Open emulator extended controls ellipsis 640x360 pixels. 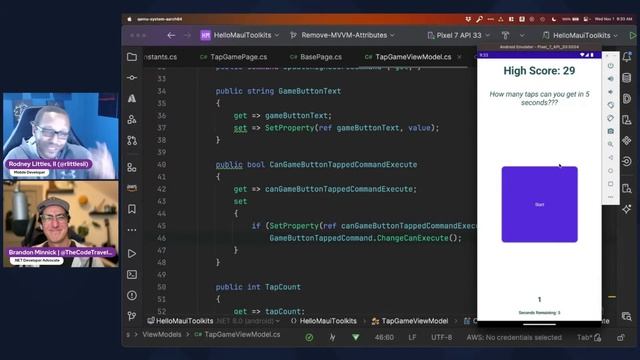click(x=611, y=197)
